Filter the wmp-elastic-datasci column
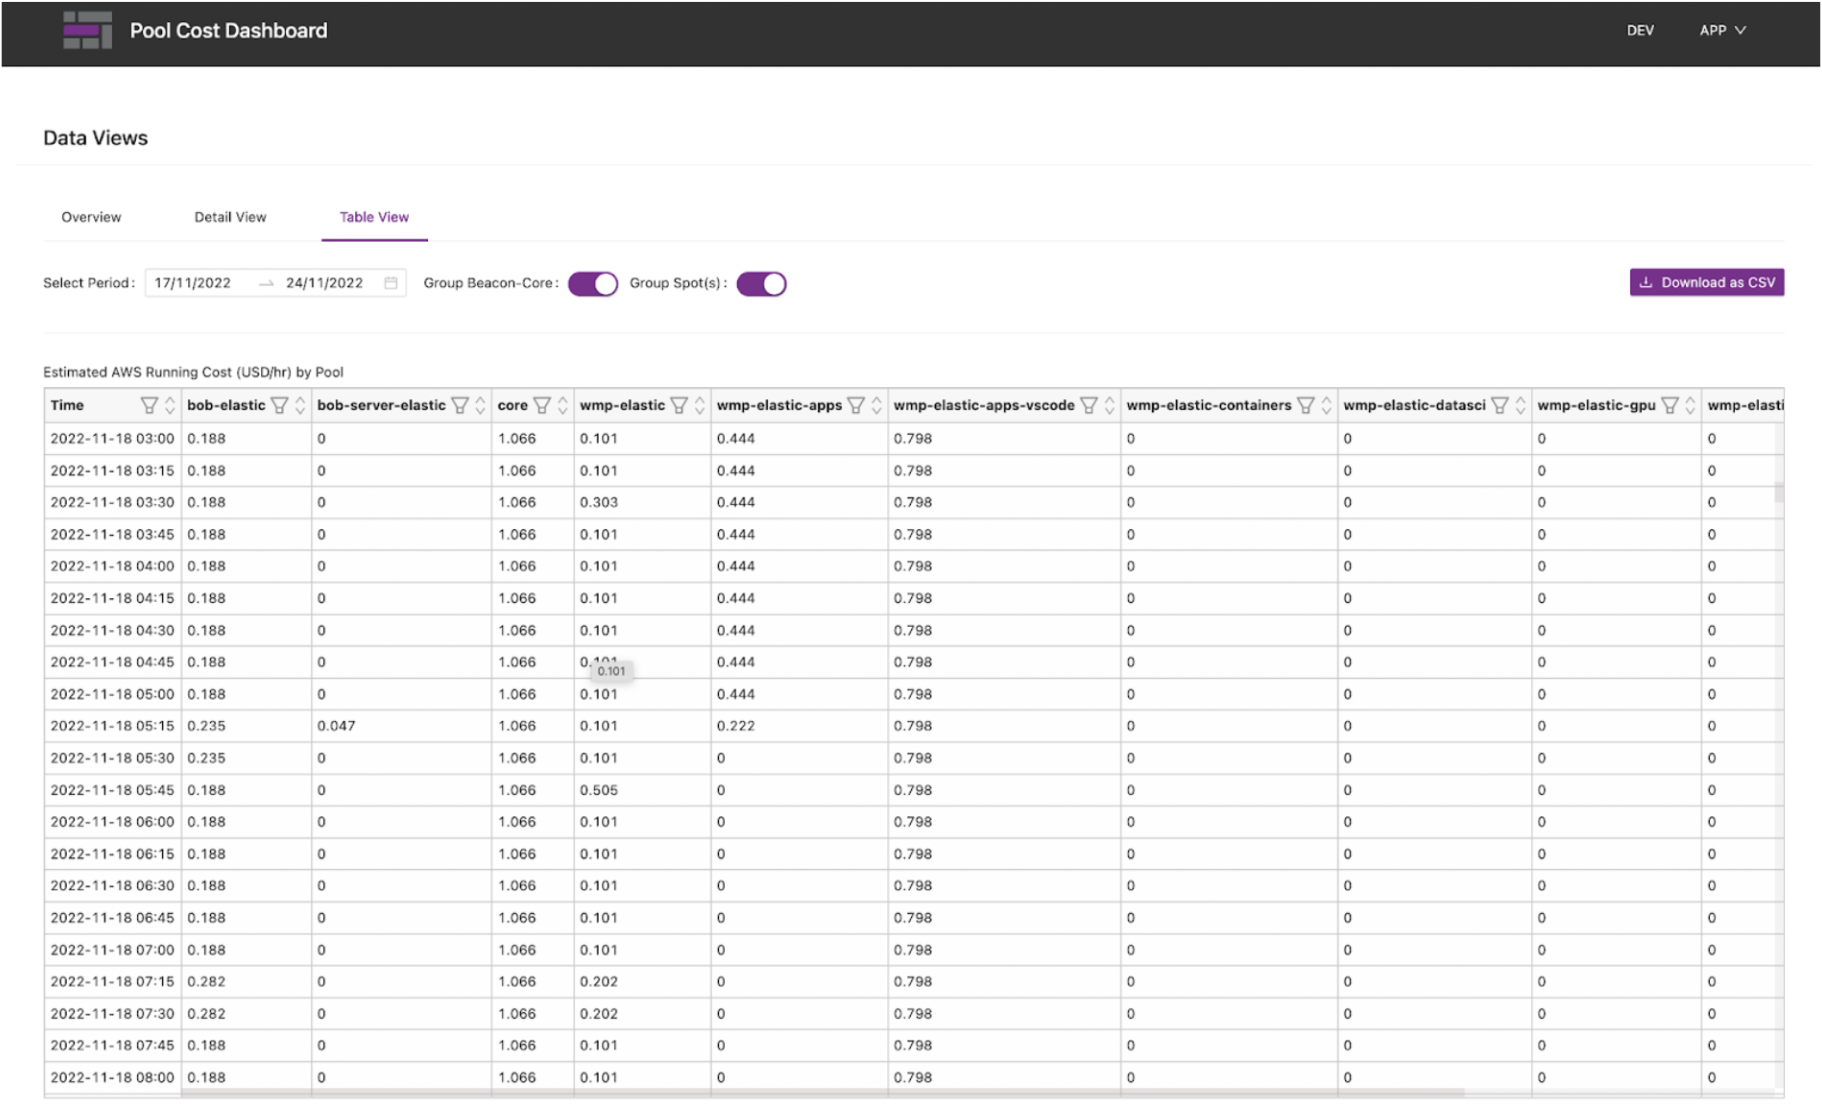 pos(1500,405)
